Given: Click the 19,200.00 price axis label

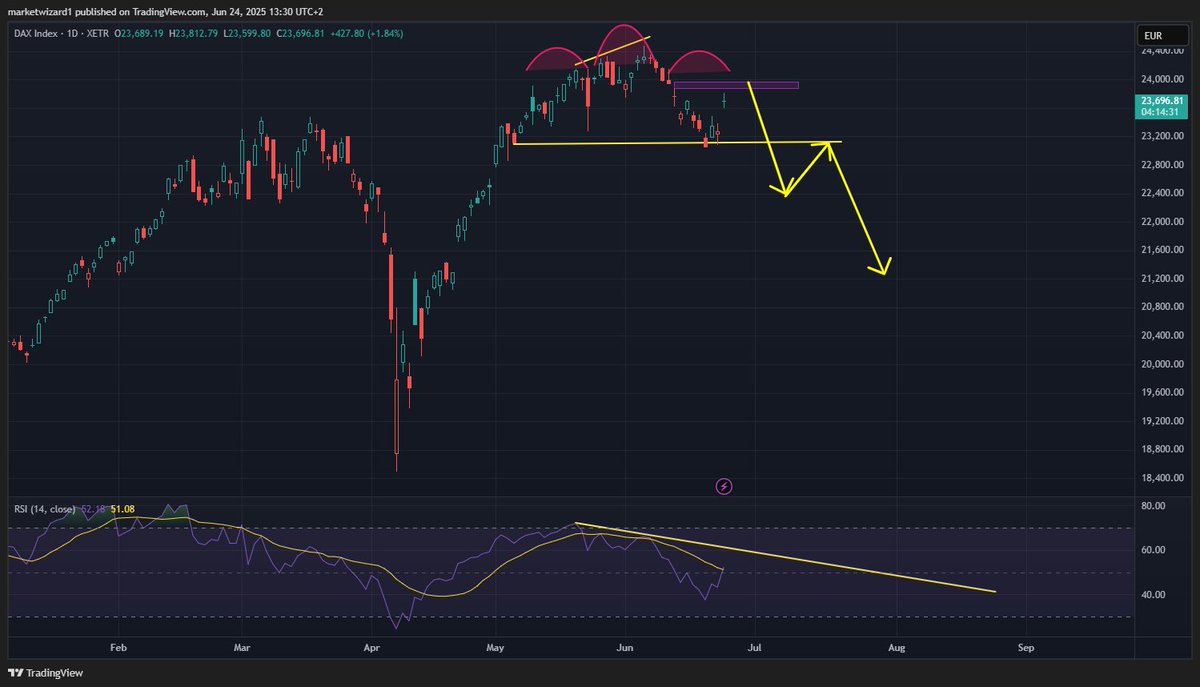Looking at the screenshot, I should pos(1162,421).
